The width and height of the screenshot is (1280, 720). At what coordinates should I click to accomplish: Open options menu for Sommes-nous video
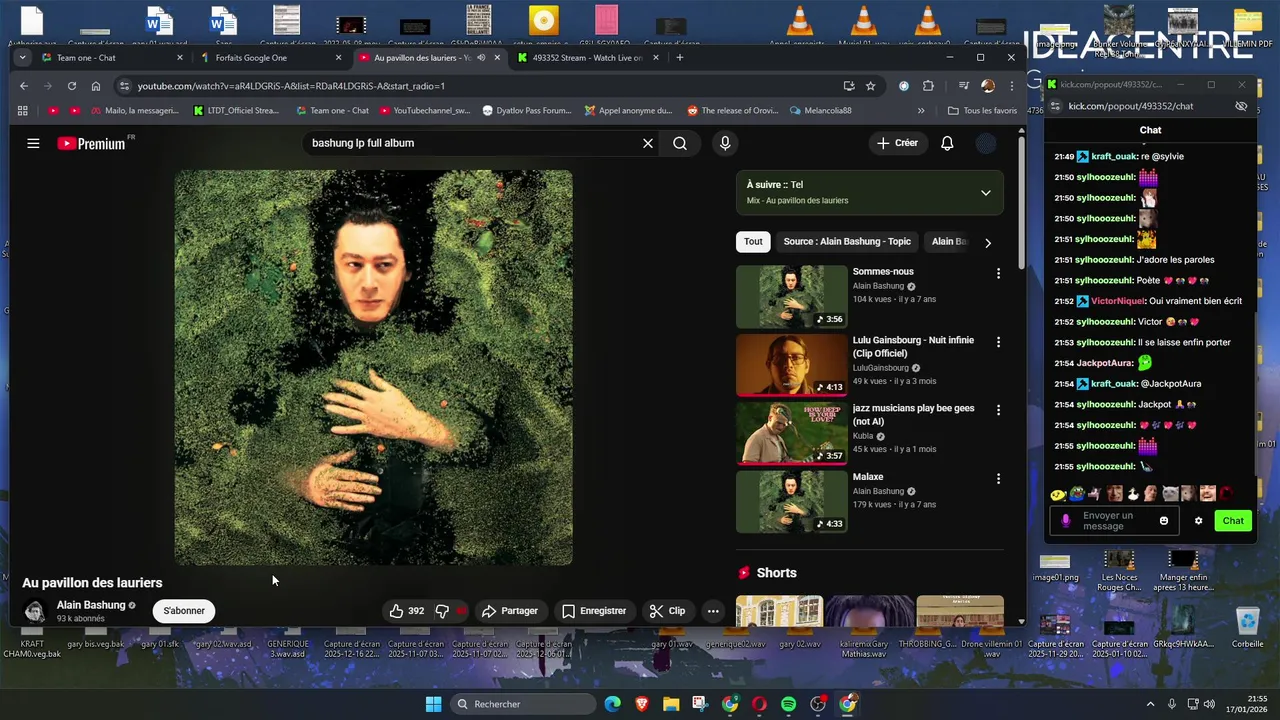coord(998,273)
